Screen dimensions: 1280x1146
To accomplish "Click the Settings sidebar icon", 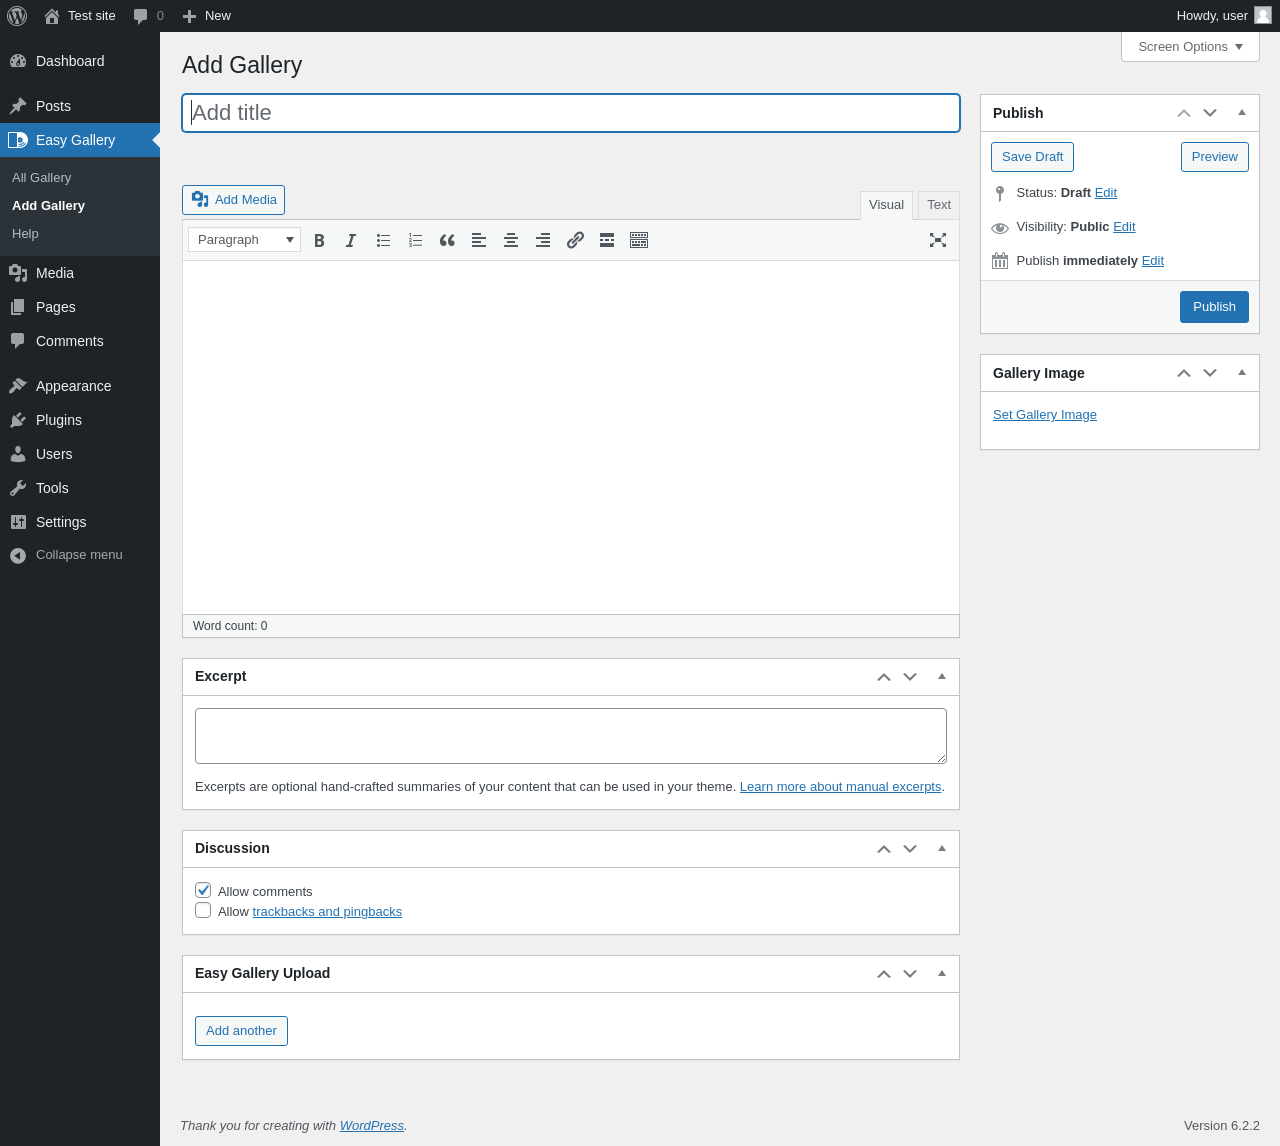I will coord(18,522).
